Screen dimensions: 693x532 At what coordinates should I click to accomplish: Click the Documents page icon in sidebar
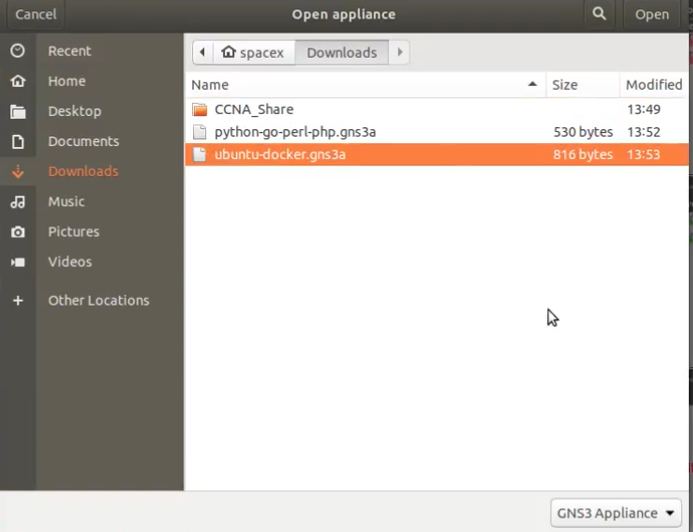pyautogui.click(x=18, y=142)
